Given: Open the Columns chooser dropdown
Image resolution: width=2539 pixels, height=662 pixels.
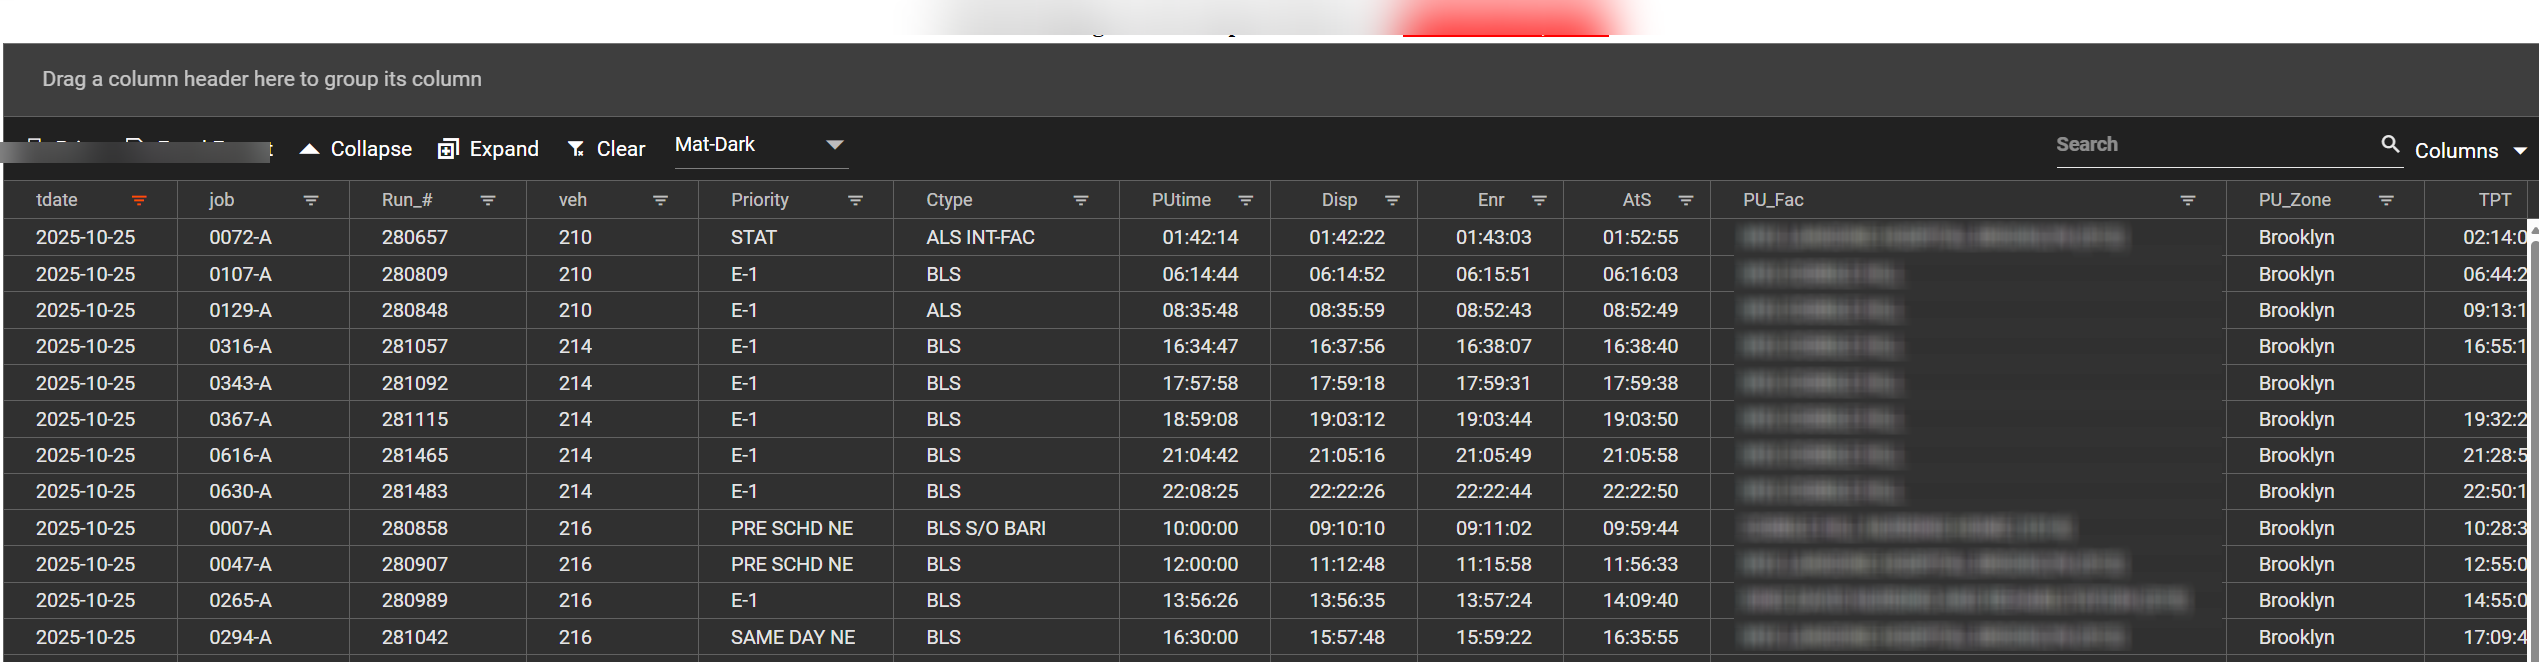Looking at the screenshot, I should click(x=2470, y=150).
